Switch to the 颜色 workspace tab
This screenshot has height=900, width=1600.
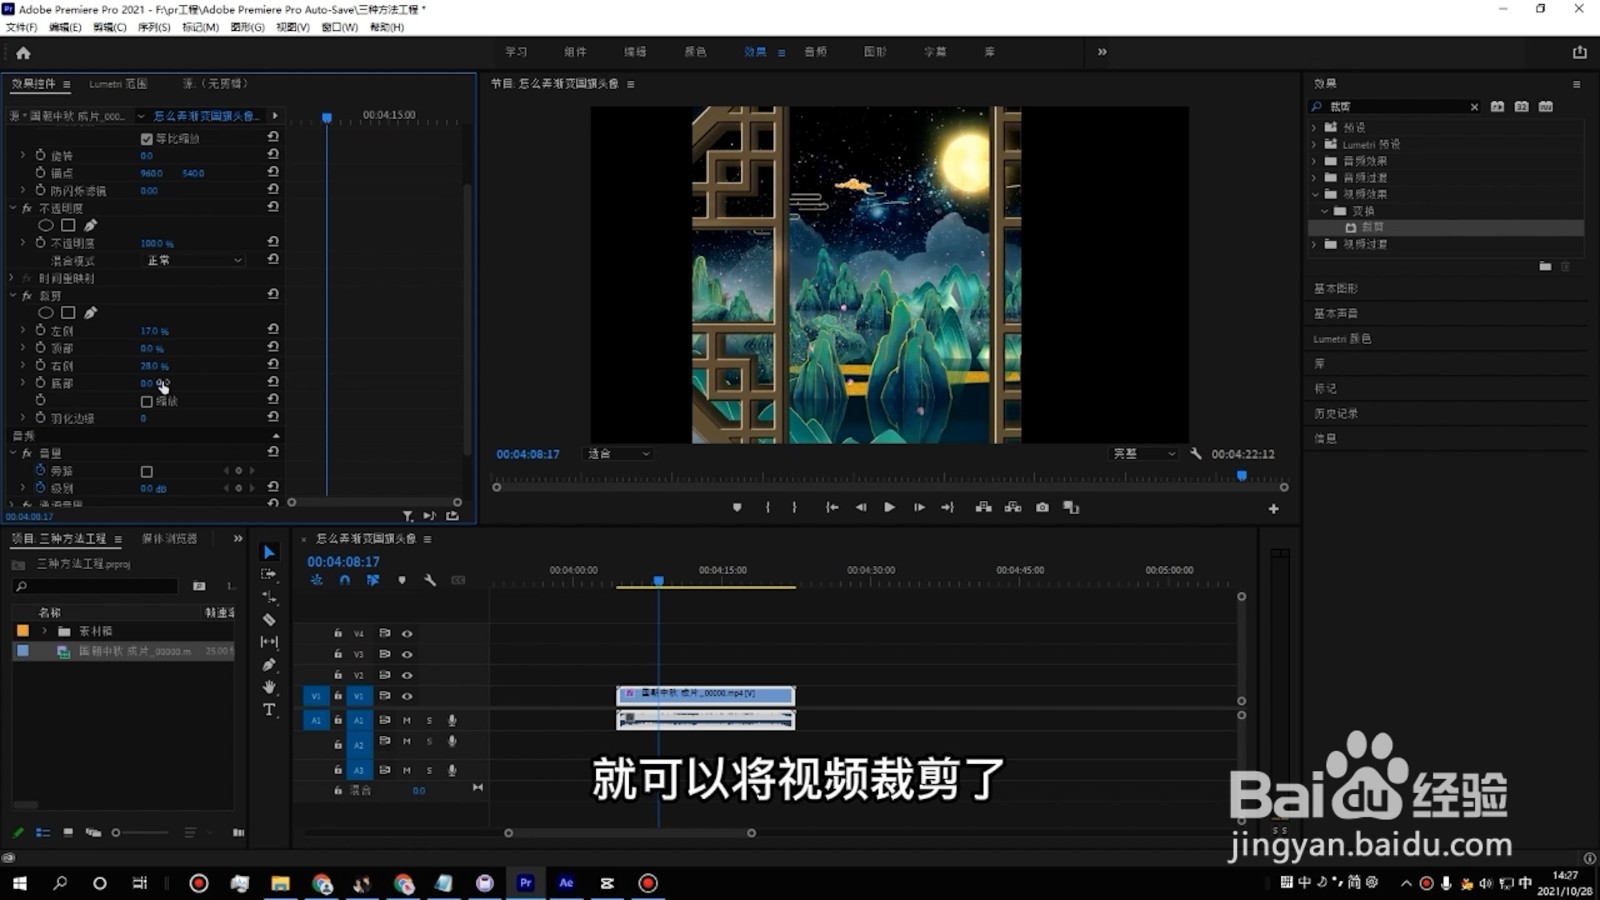695,52
